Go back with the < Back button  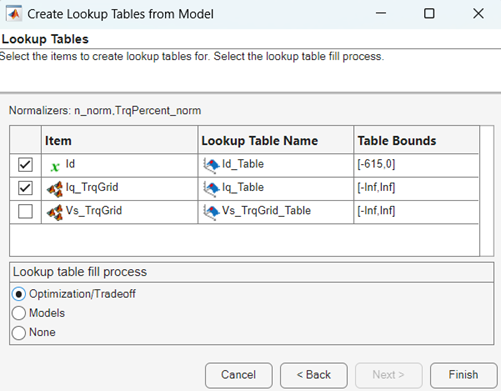[x=314, y=375]
